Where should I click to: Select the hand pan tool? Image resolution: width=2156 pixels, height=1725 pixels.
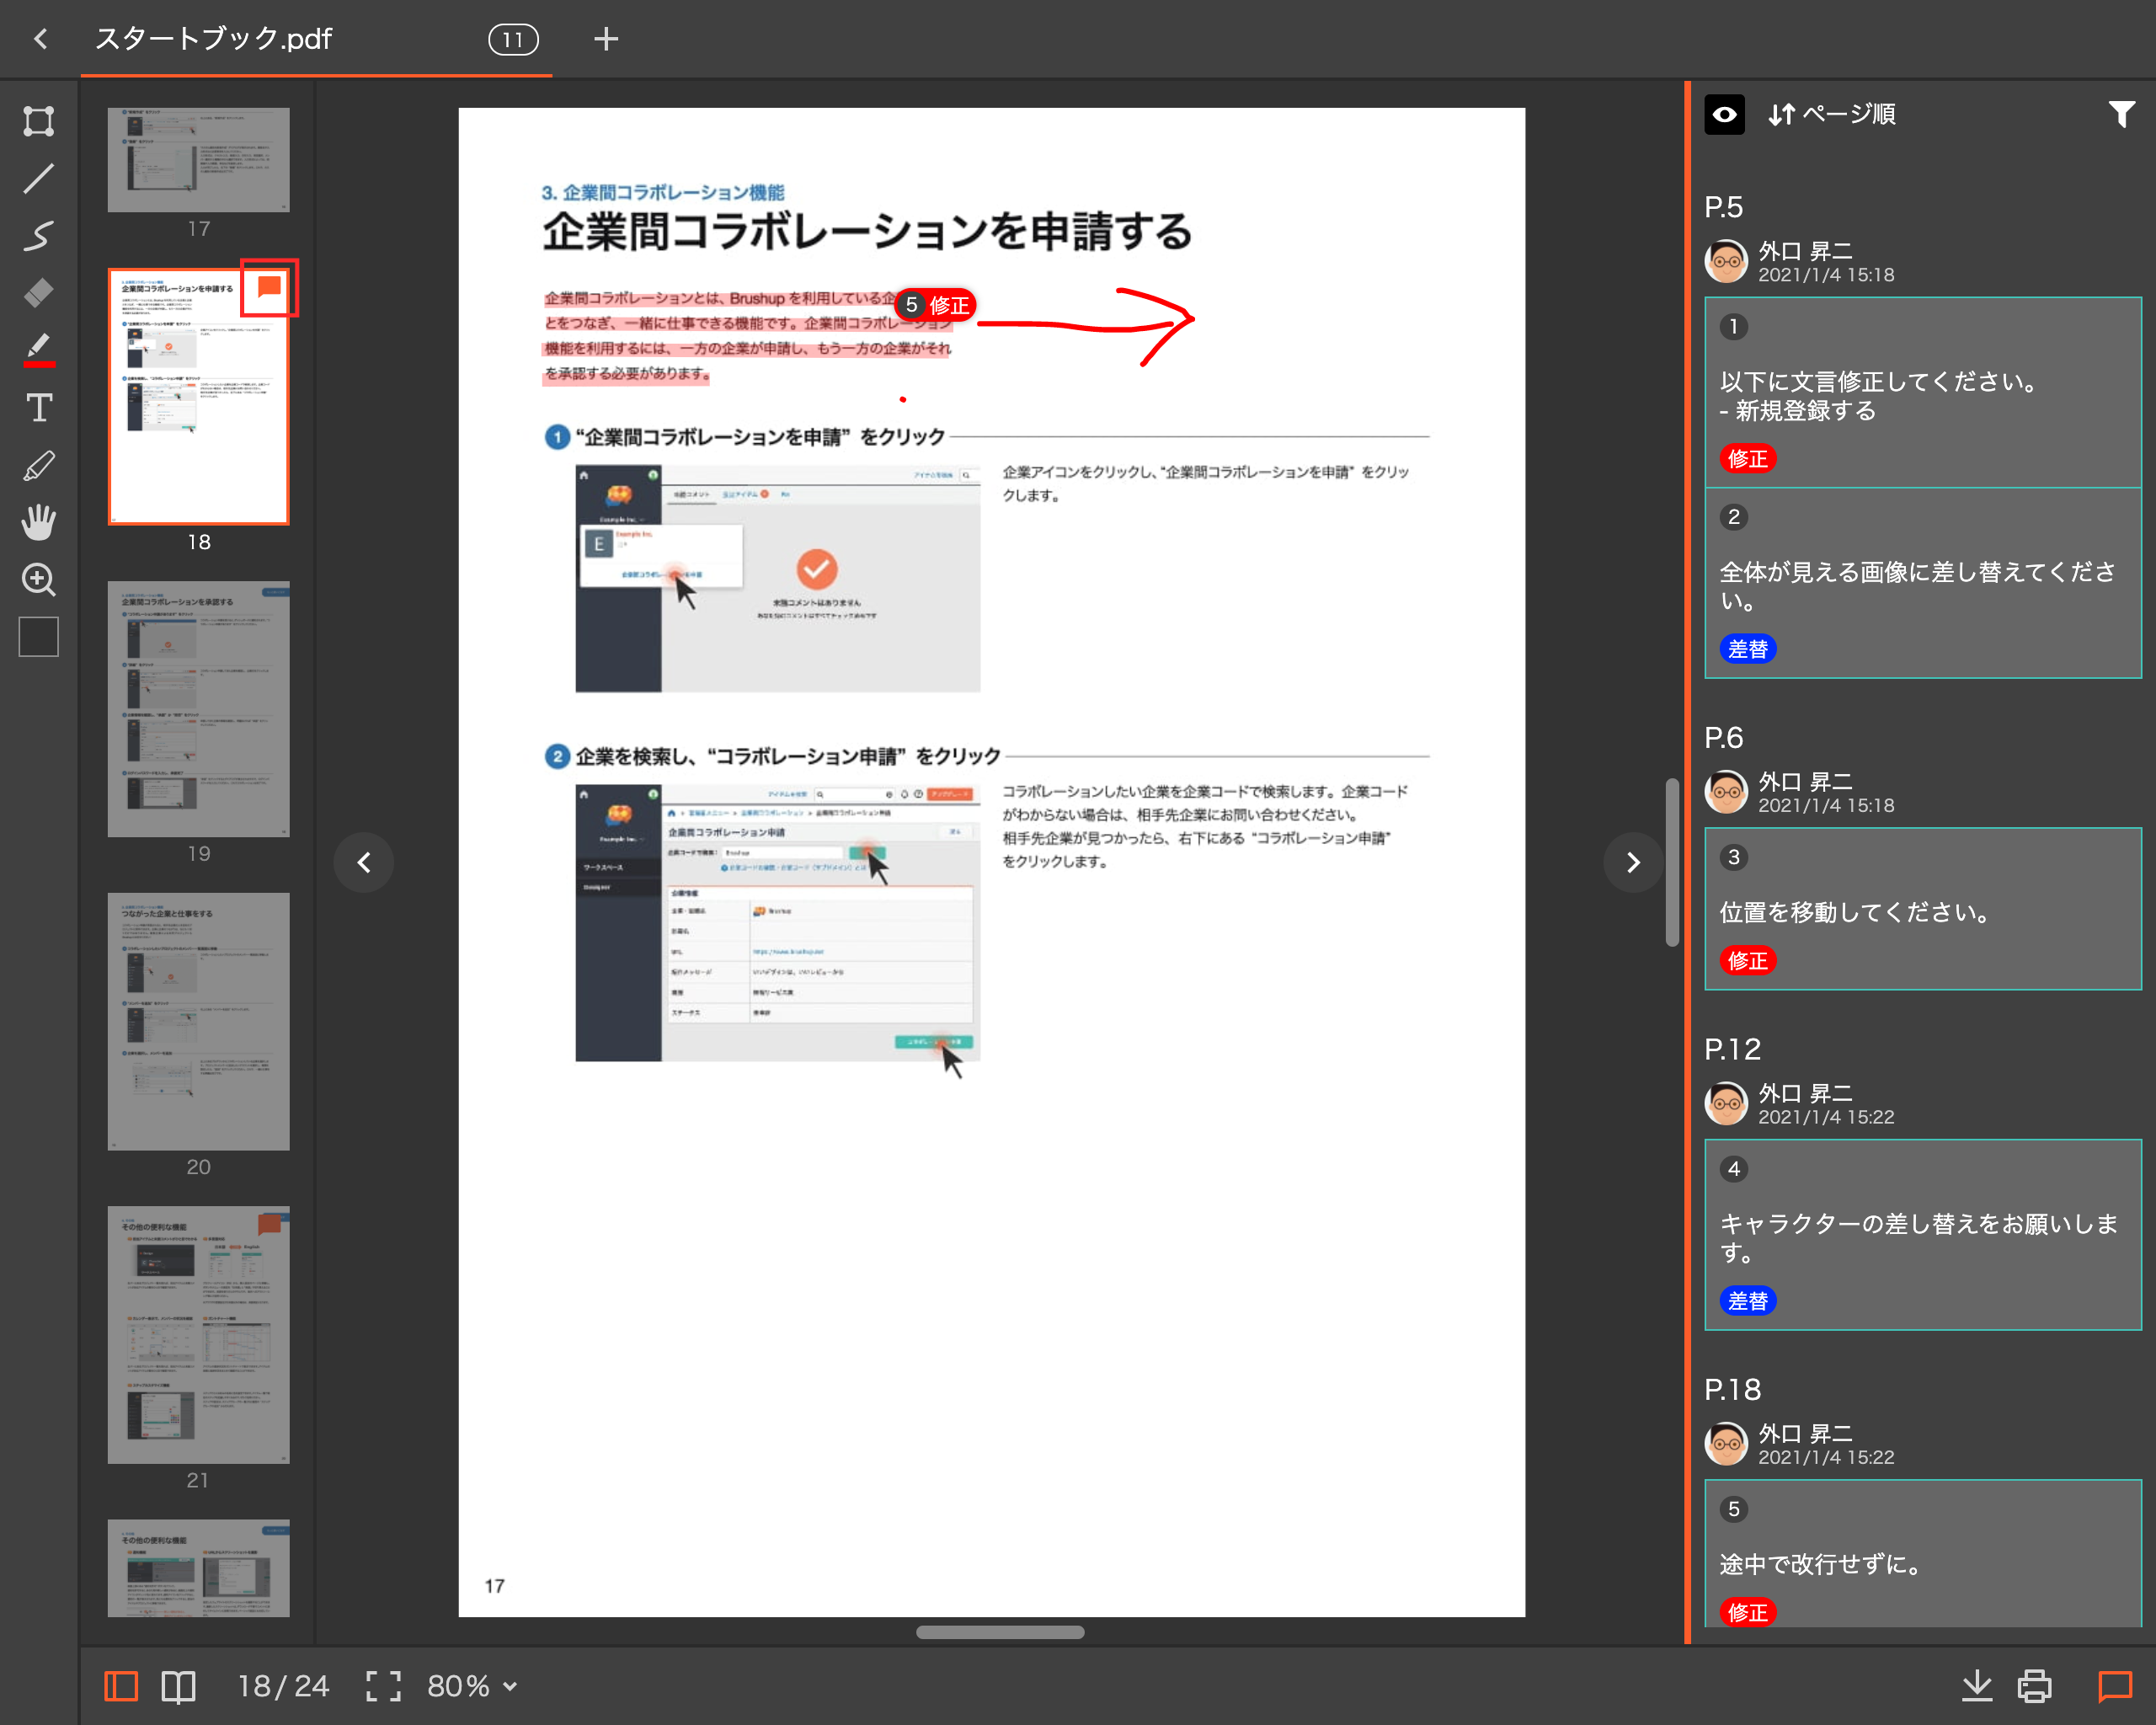point(38,522)
